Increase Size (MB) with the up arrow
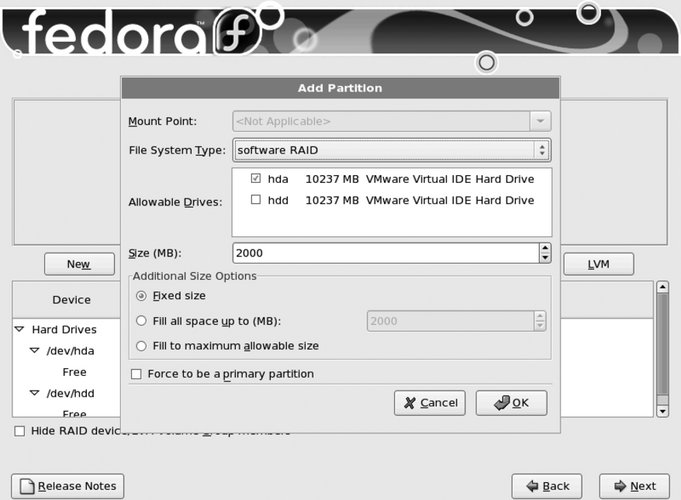Image resolution: width=681 pixels, height=500 pixels. point(545,249)
